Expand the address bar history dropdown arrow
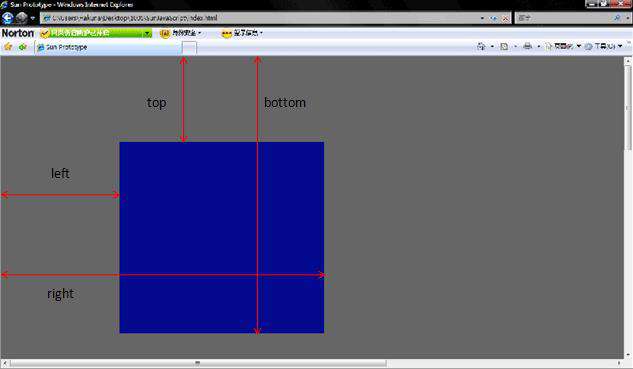The height and width of the screenshot is (369, 633). [x=482, y=18]
